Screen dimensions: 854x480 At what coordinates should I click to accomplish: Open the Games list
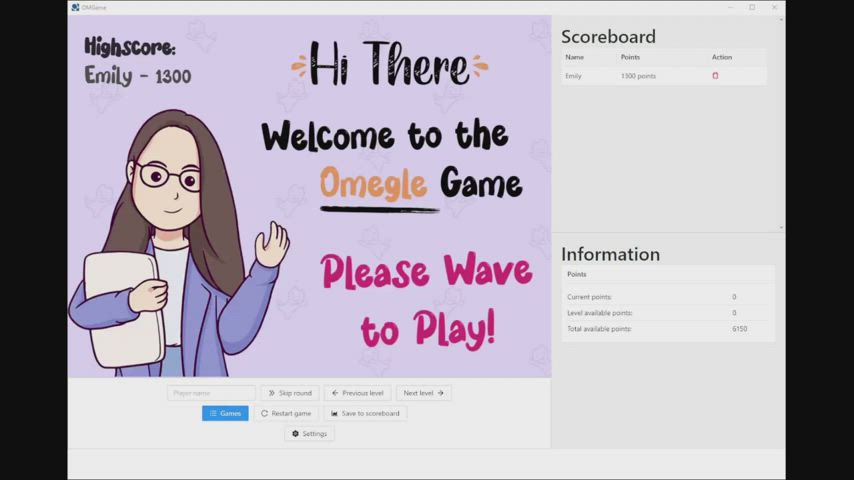[225, 413]
